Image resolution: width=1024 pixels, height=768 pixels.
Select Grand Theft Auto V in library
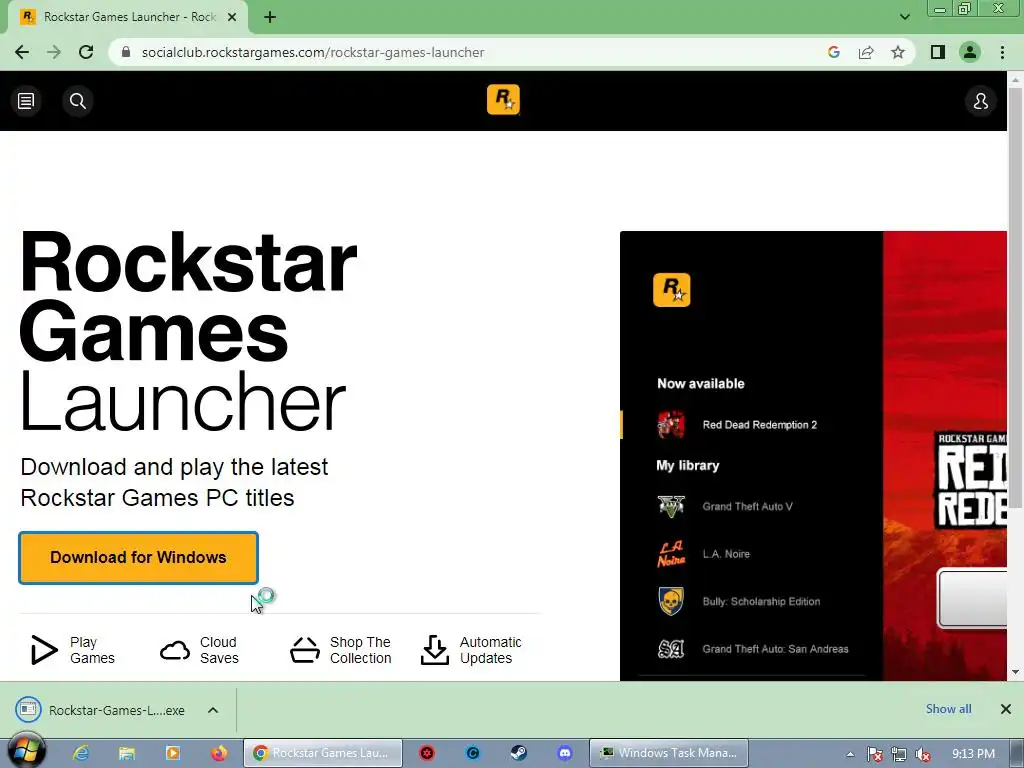click(751, 507)
